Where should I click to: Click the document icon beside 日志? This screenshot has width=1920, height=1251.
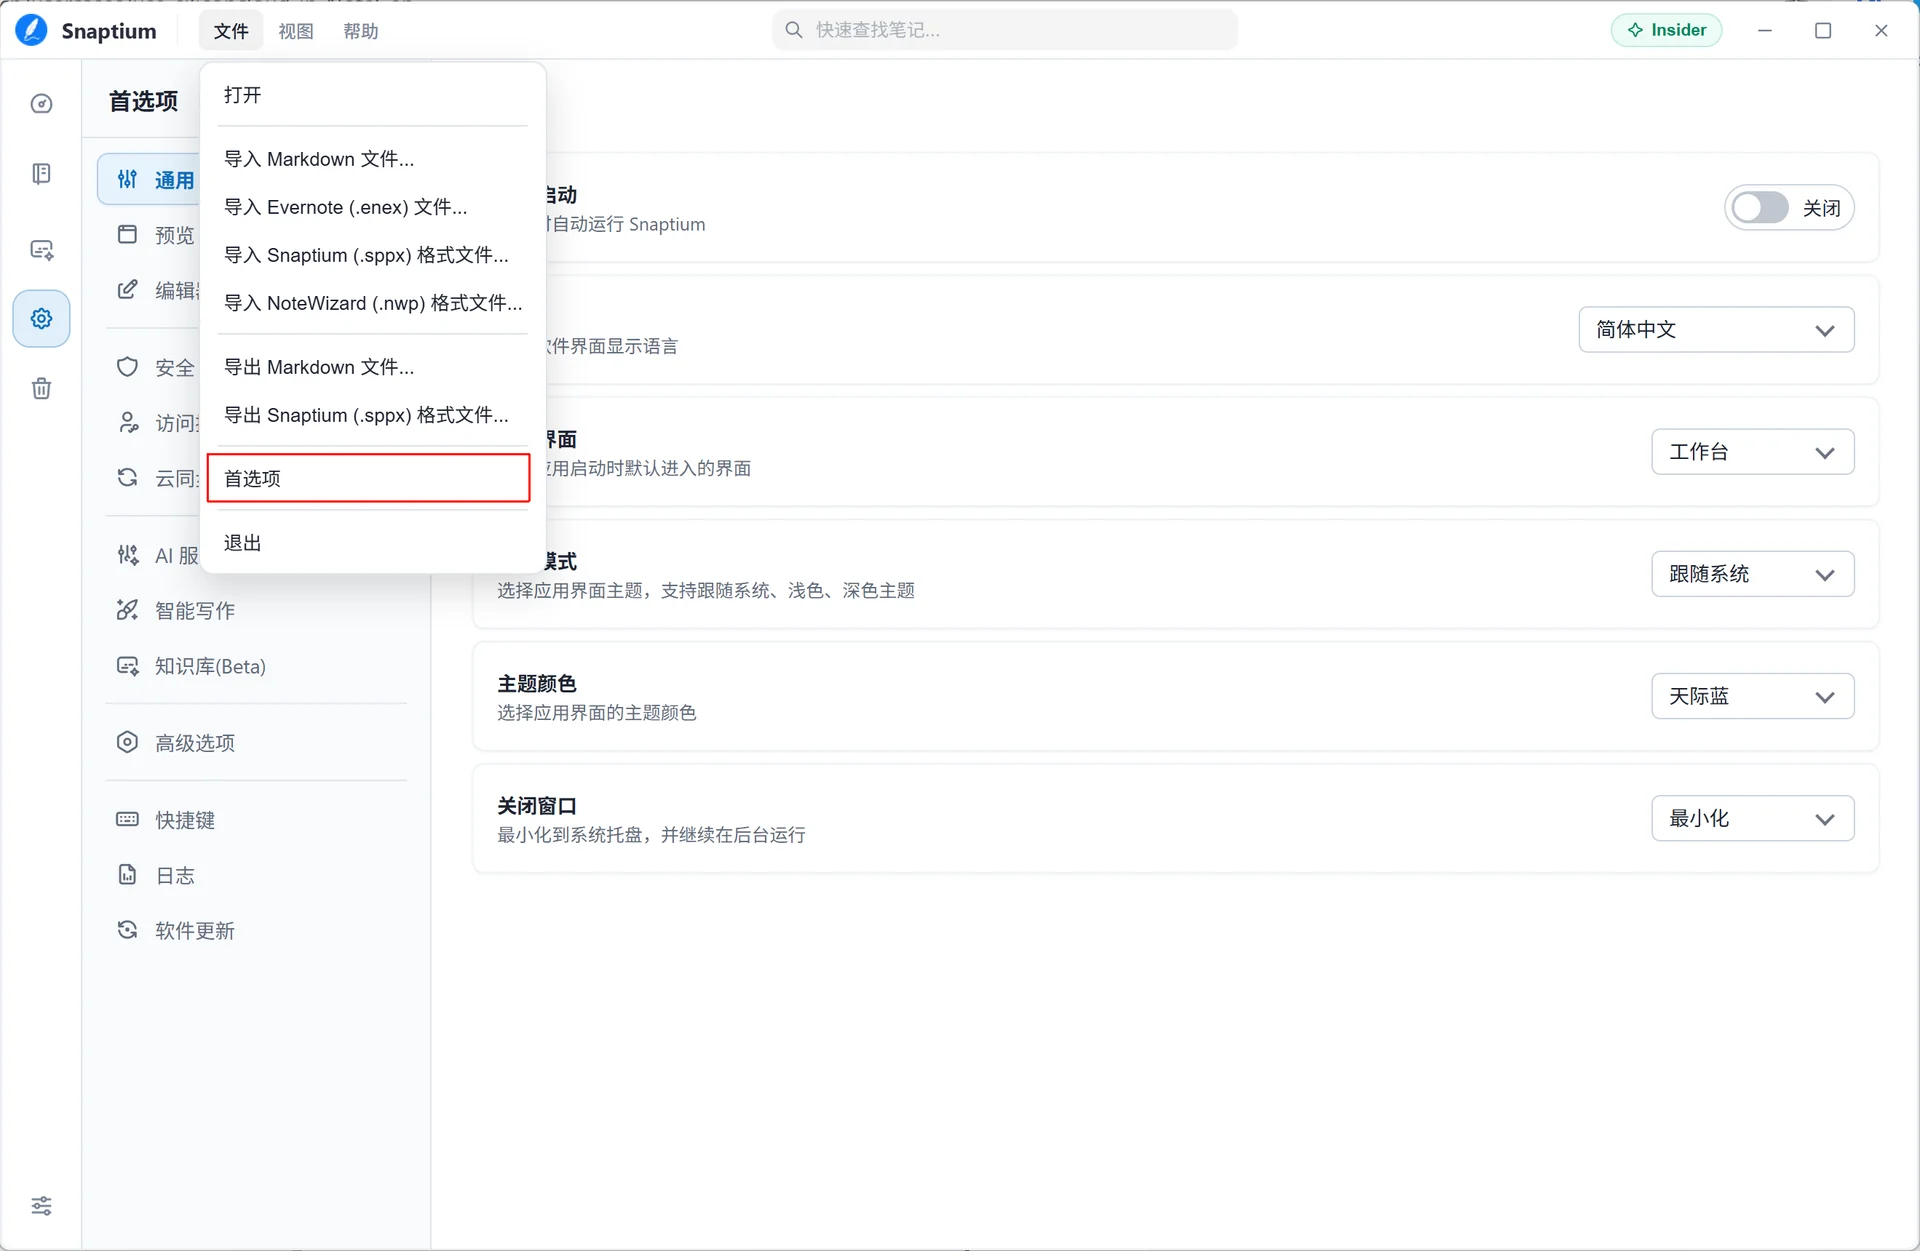(127, 875)
